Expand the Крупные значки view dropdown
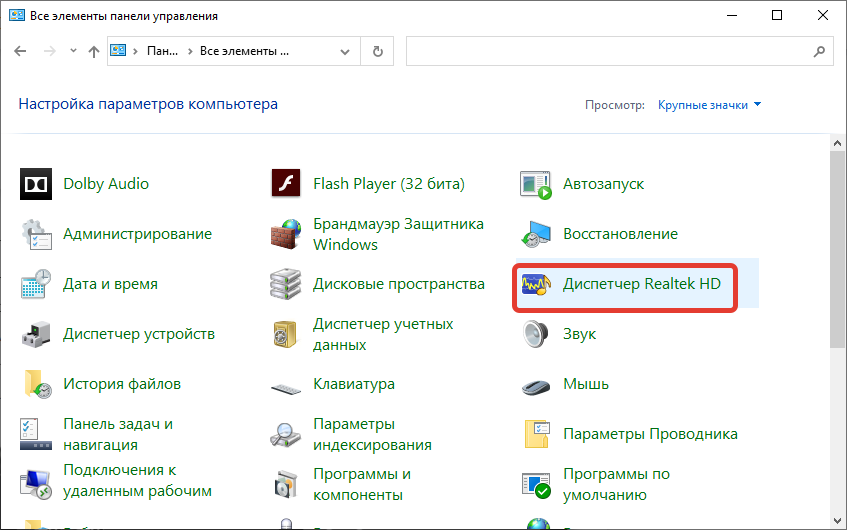The height and width of the screenshot is (530, 847). 709,105
